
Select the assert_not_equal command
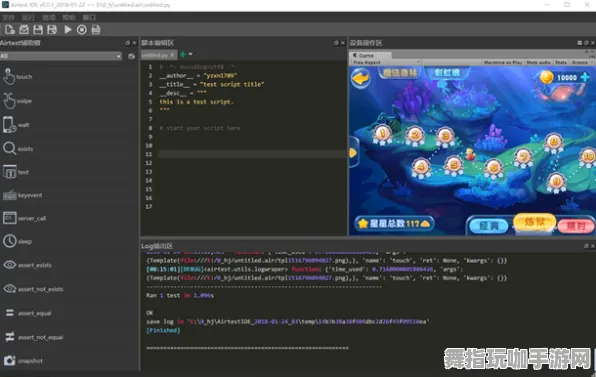click(x=33, y=337)
